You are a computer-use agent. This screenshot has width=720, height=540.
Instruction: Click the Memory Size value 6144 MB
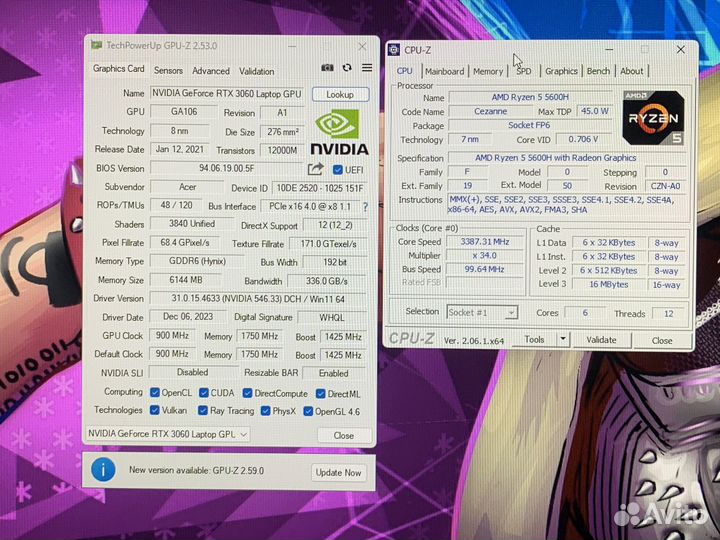point(186,280)
